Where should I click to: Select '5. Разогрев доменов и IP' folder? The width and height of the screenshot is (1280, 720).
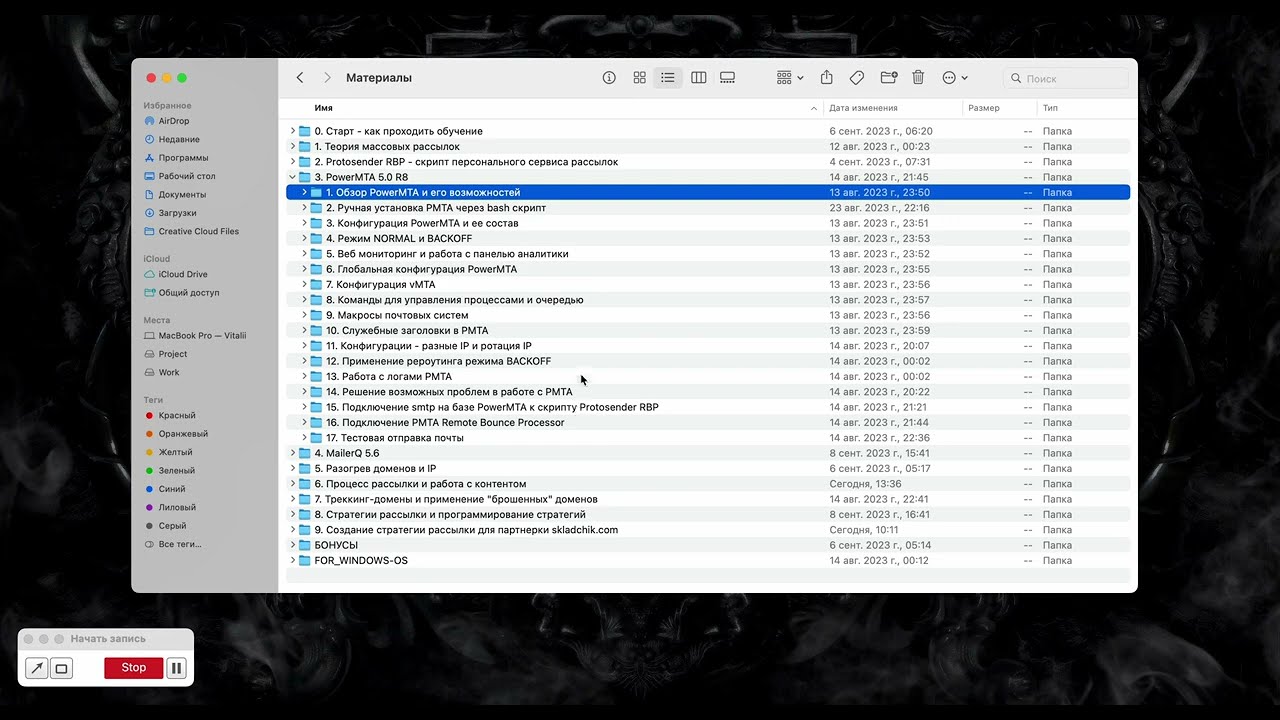708,469
